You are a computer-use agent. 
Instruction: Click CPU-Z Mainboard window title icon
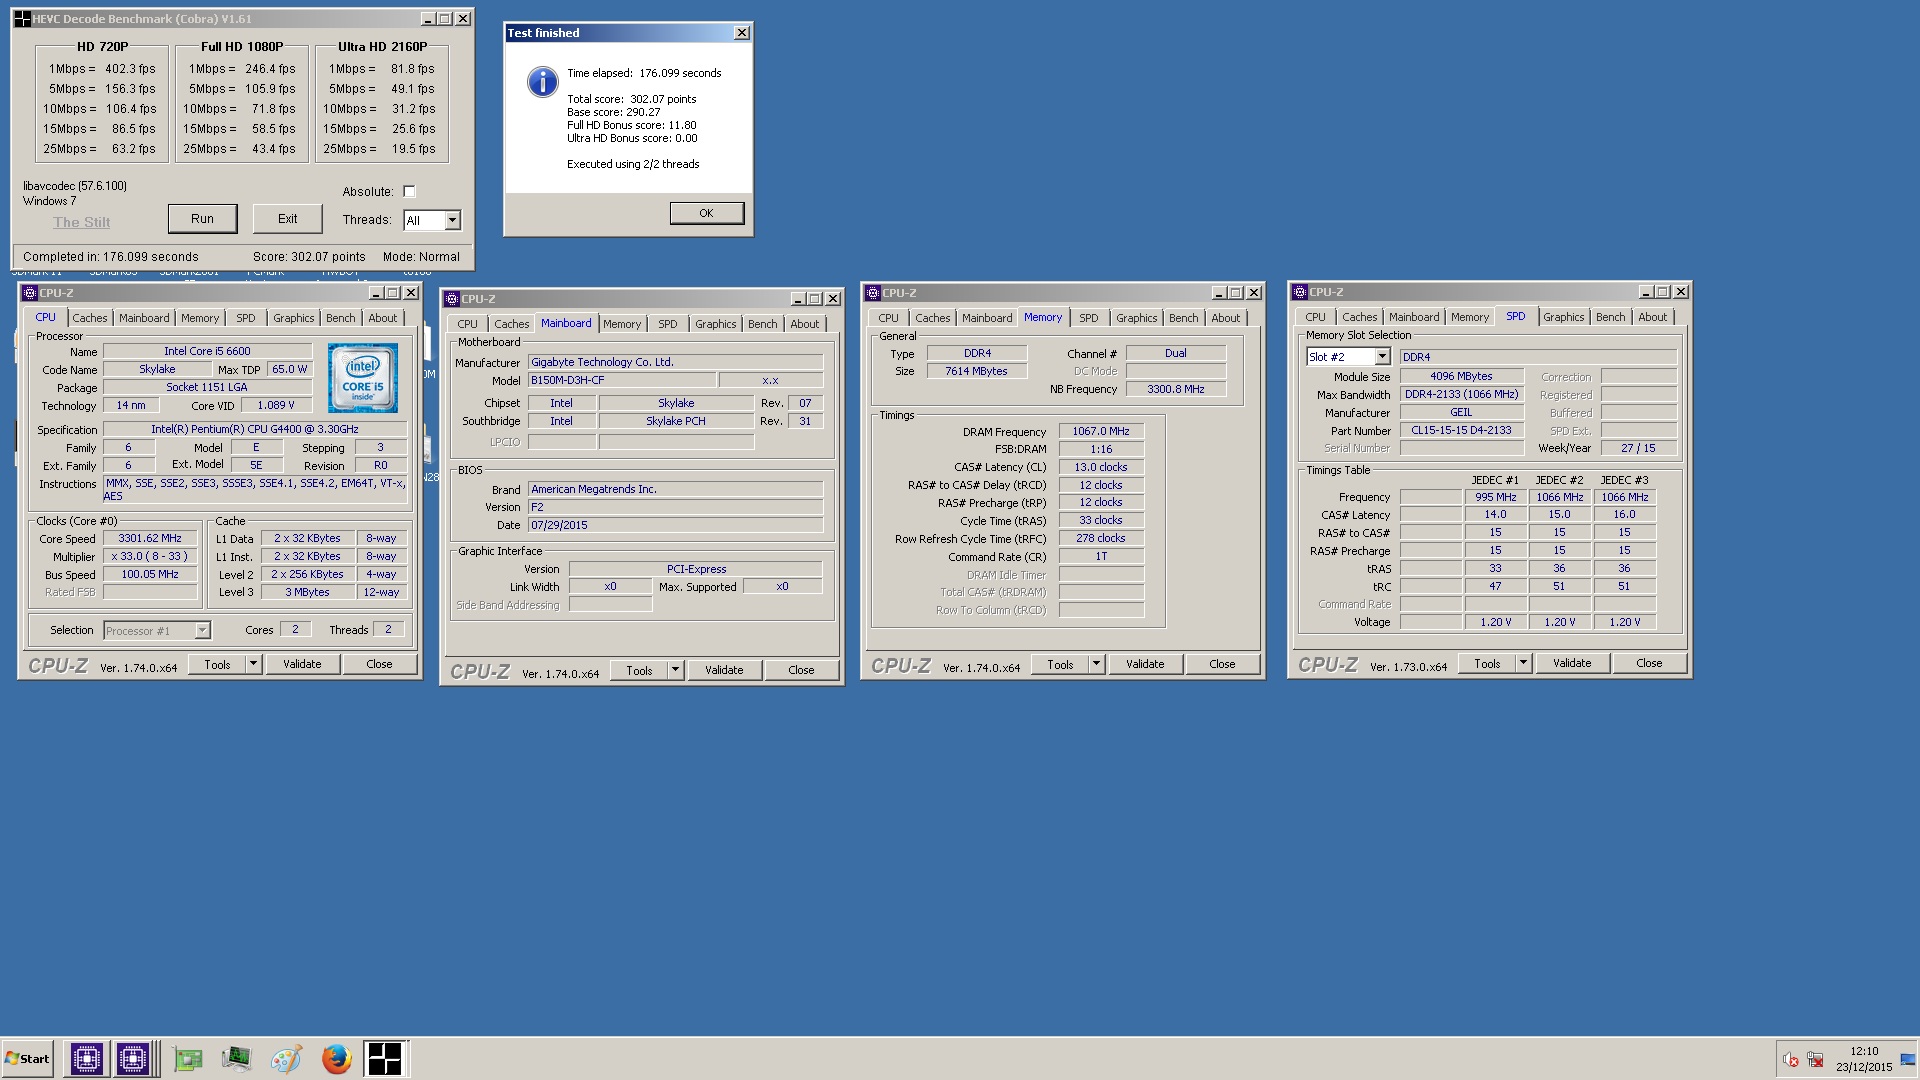click(451, 299)
